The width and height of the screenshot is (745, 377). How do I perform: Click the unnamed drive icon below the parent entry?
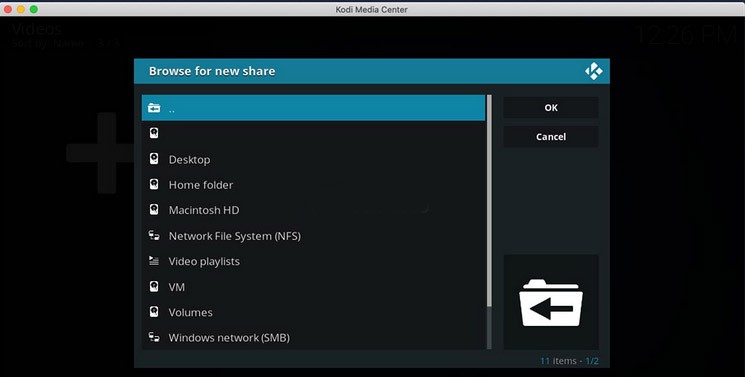pyautogui.click(x=154, y=133)
